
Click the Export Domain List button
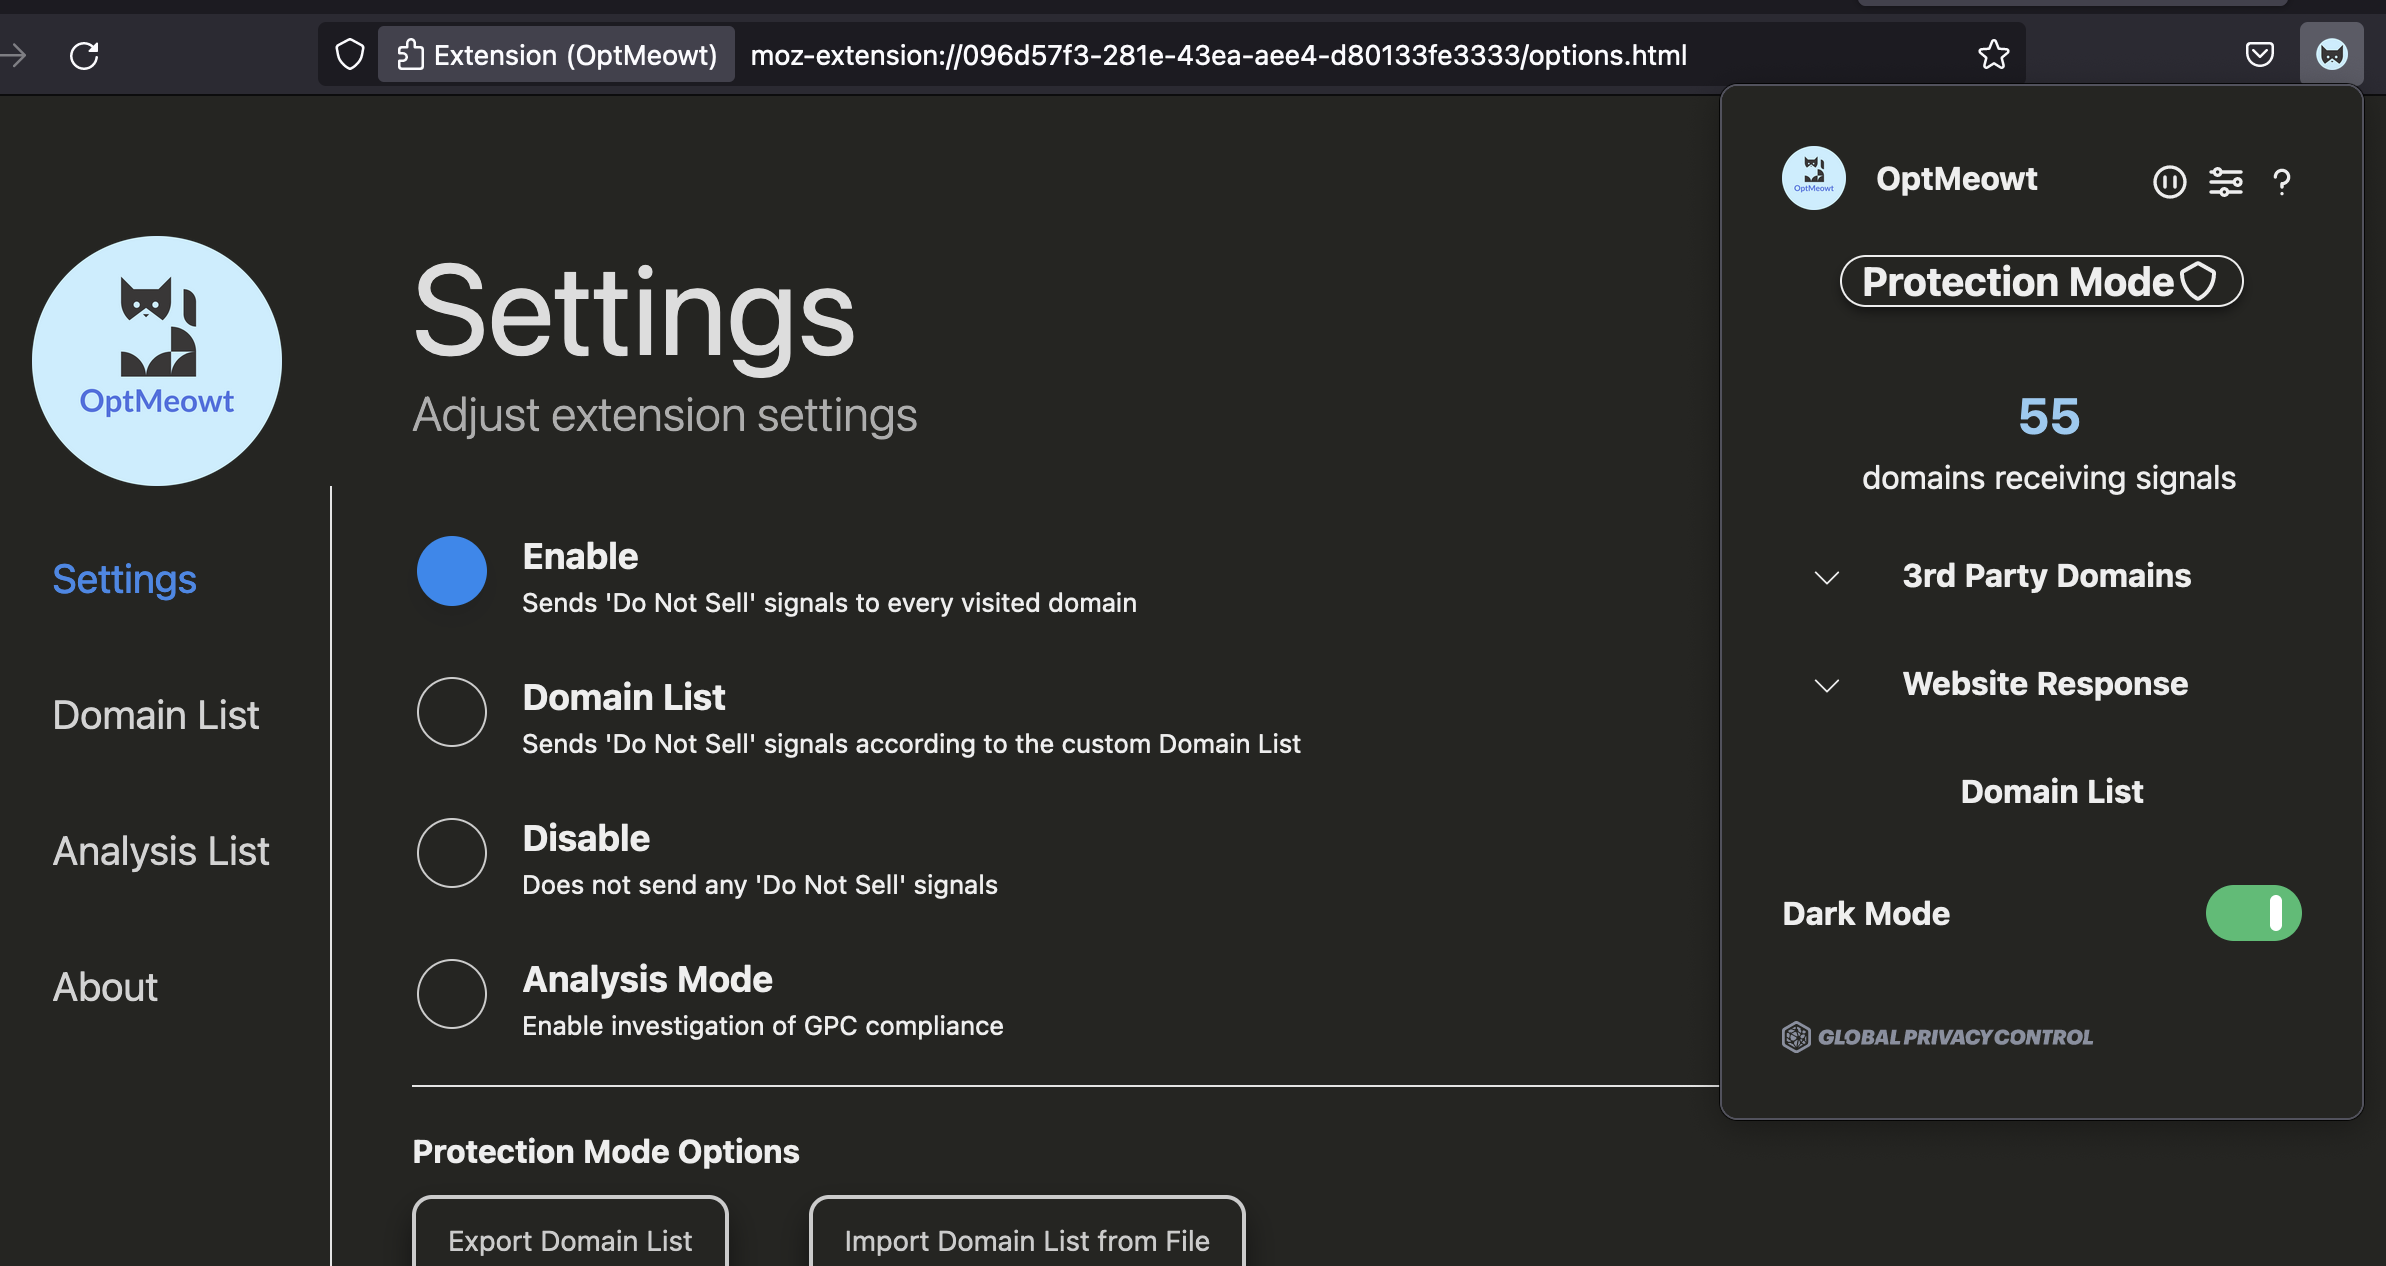point(569,1241)
